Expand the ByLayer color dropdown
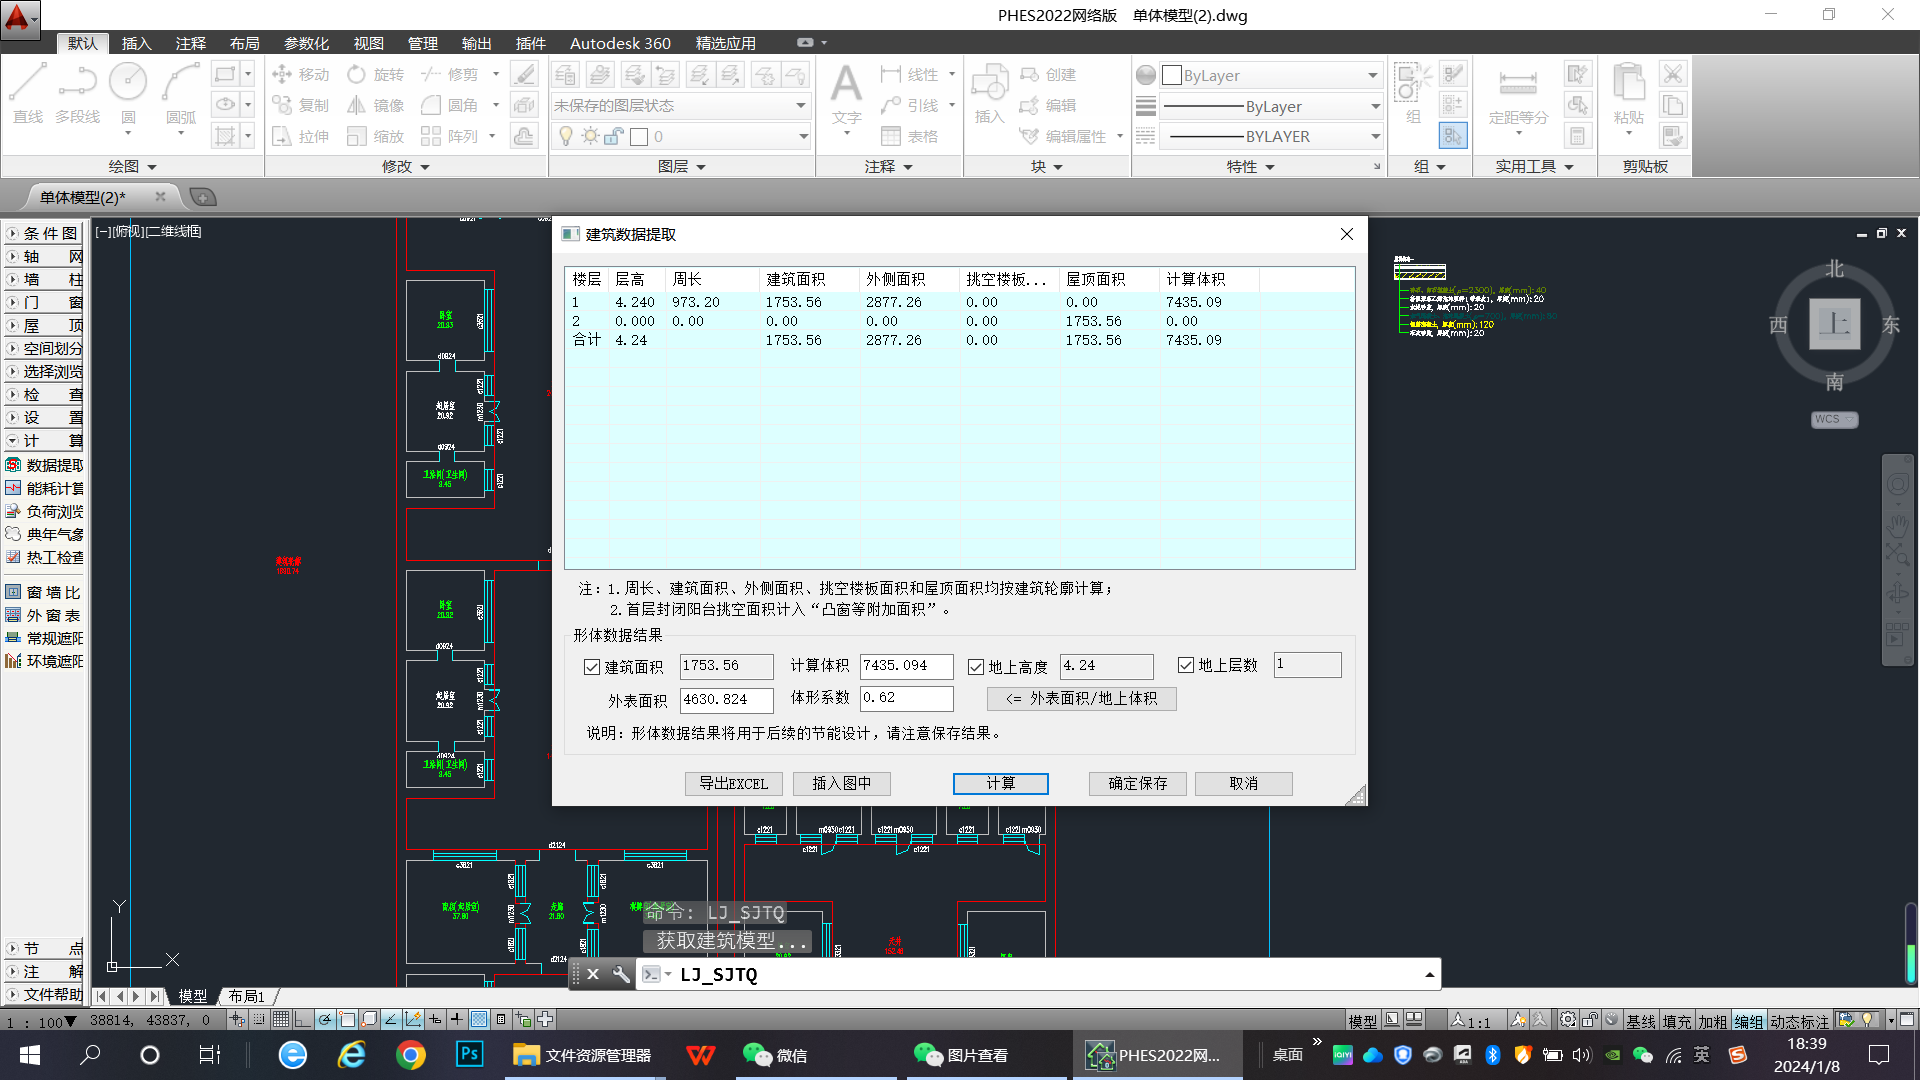The width and height of the screenshot is (1920, 1080). coord(1372,76)
